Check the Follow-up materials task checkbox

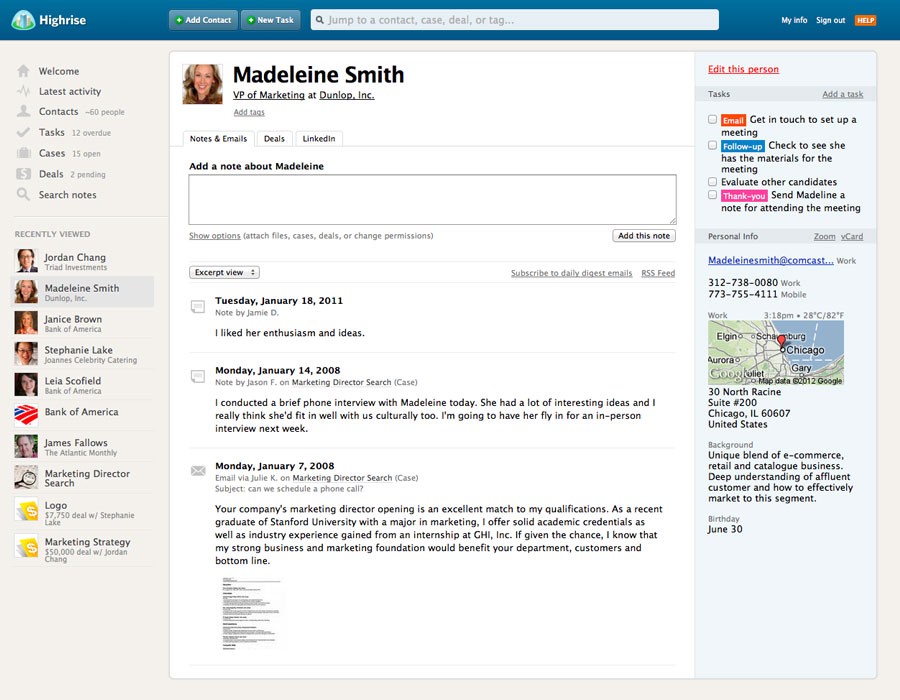pos(712,145)
